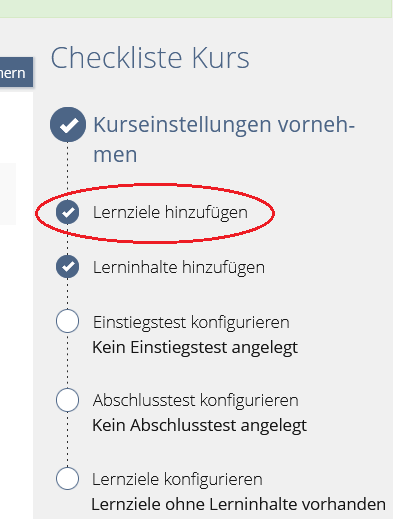
Task: Click the checkmark beside Lerninhalte hinzufügen
Action: [68, 267]
